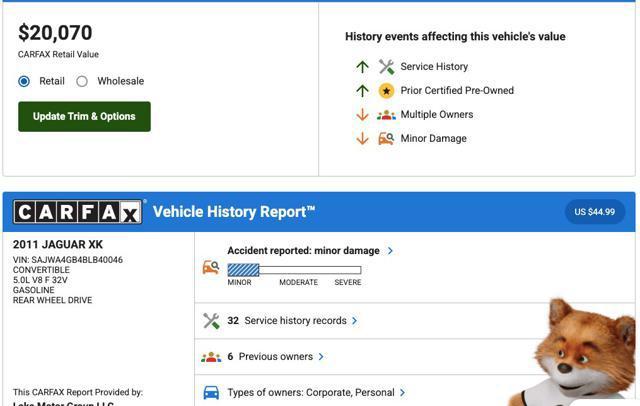Click the CARFAX logo in report header
Viewport: 640px width, 406px height.
pos(78,212)
